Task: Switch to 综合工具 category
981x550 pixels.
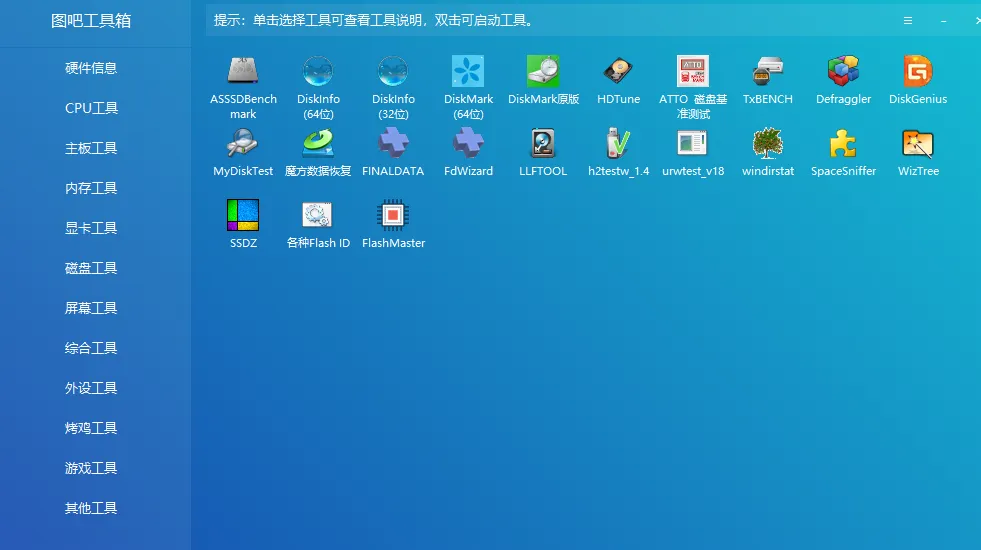Action: tap(91, 348)
